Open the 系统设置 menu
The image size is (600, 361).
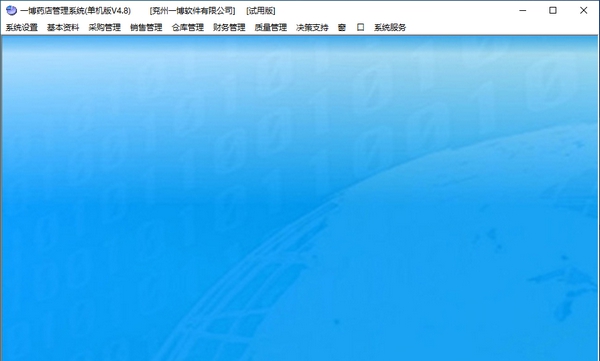pyautogui.click(x=22, y=27)
